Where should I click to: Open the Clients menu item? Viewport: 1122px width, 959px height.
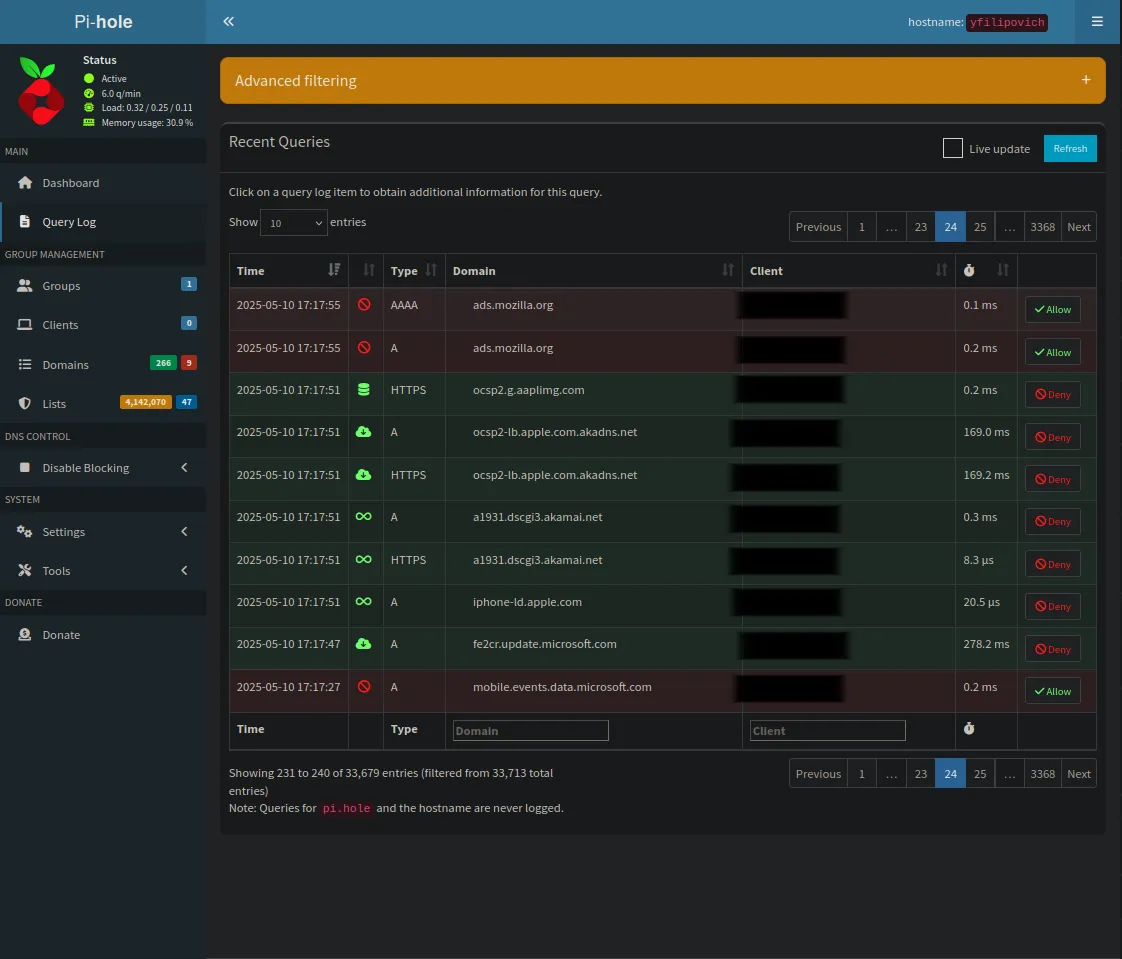pos(103,324)
